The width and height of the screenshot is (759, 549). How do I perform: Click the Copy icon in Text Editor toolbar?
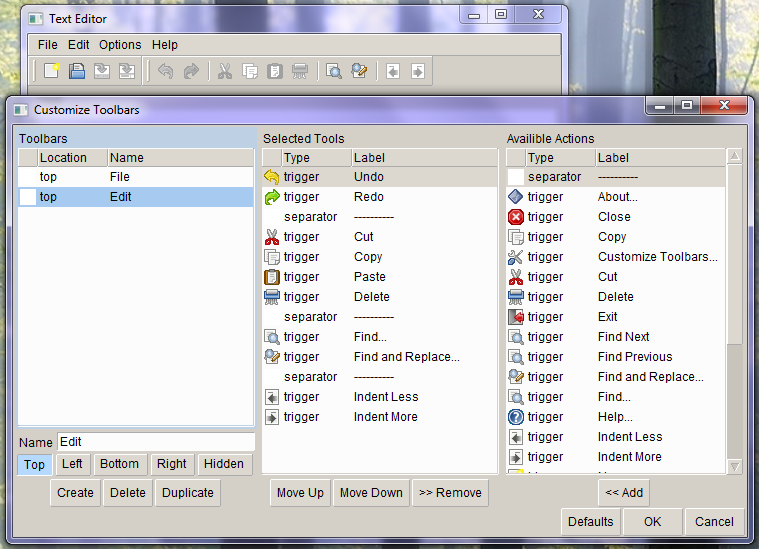(x=250, y=71)
